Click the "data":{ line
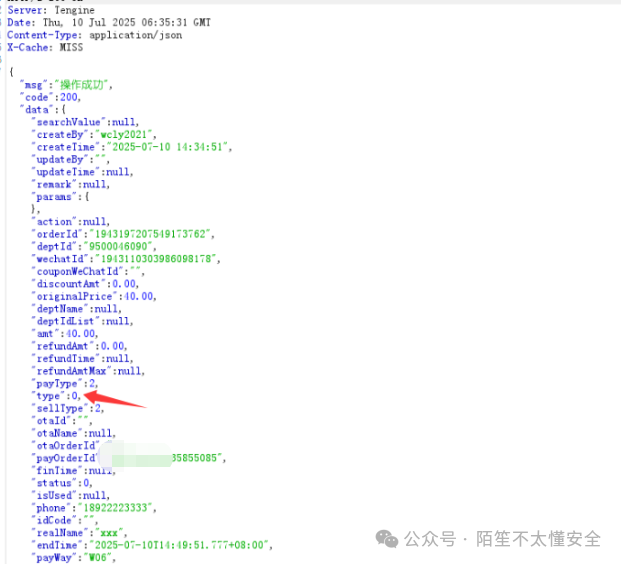Screen dimensions: 621x564 click(x=43, y=110)
